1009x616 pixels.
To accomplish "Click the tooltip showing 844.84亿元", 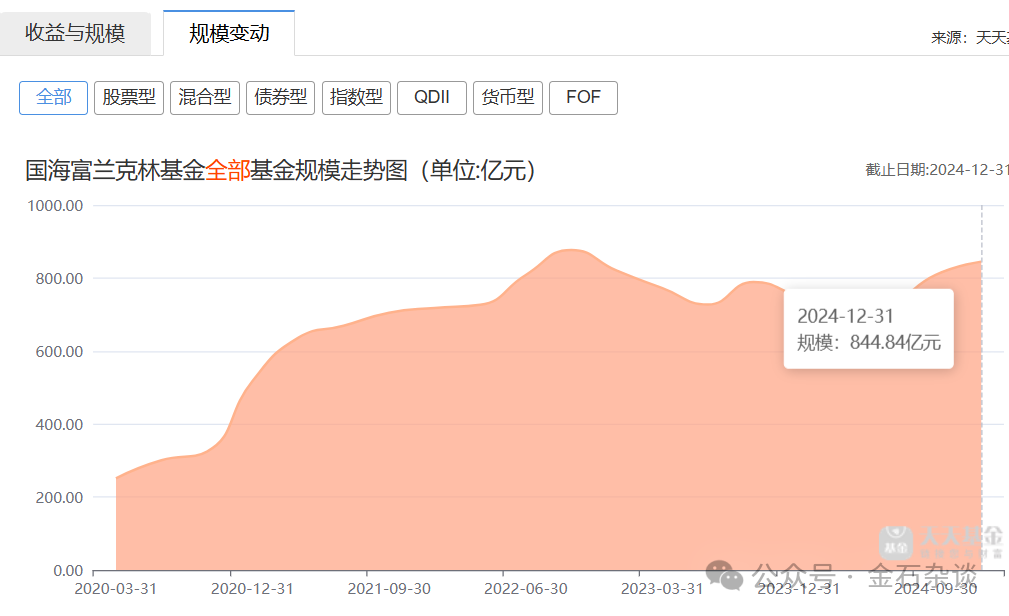I will click(x=868, y=328).
